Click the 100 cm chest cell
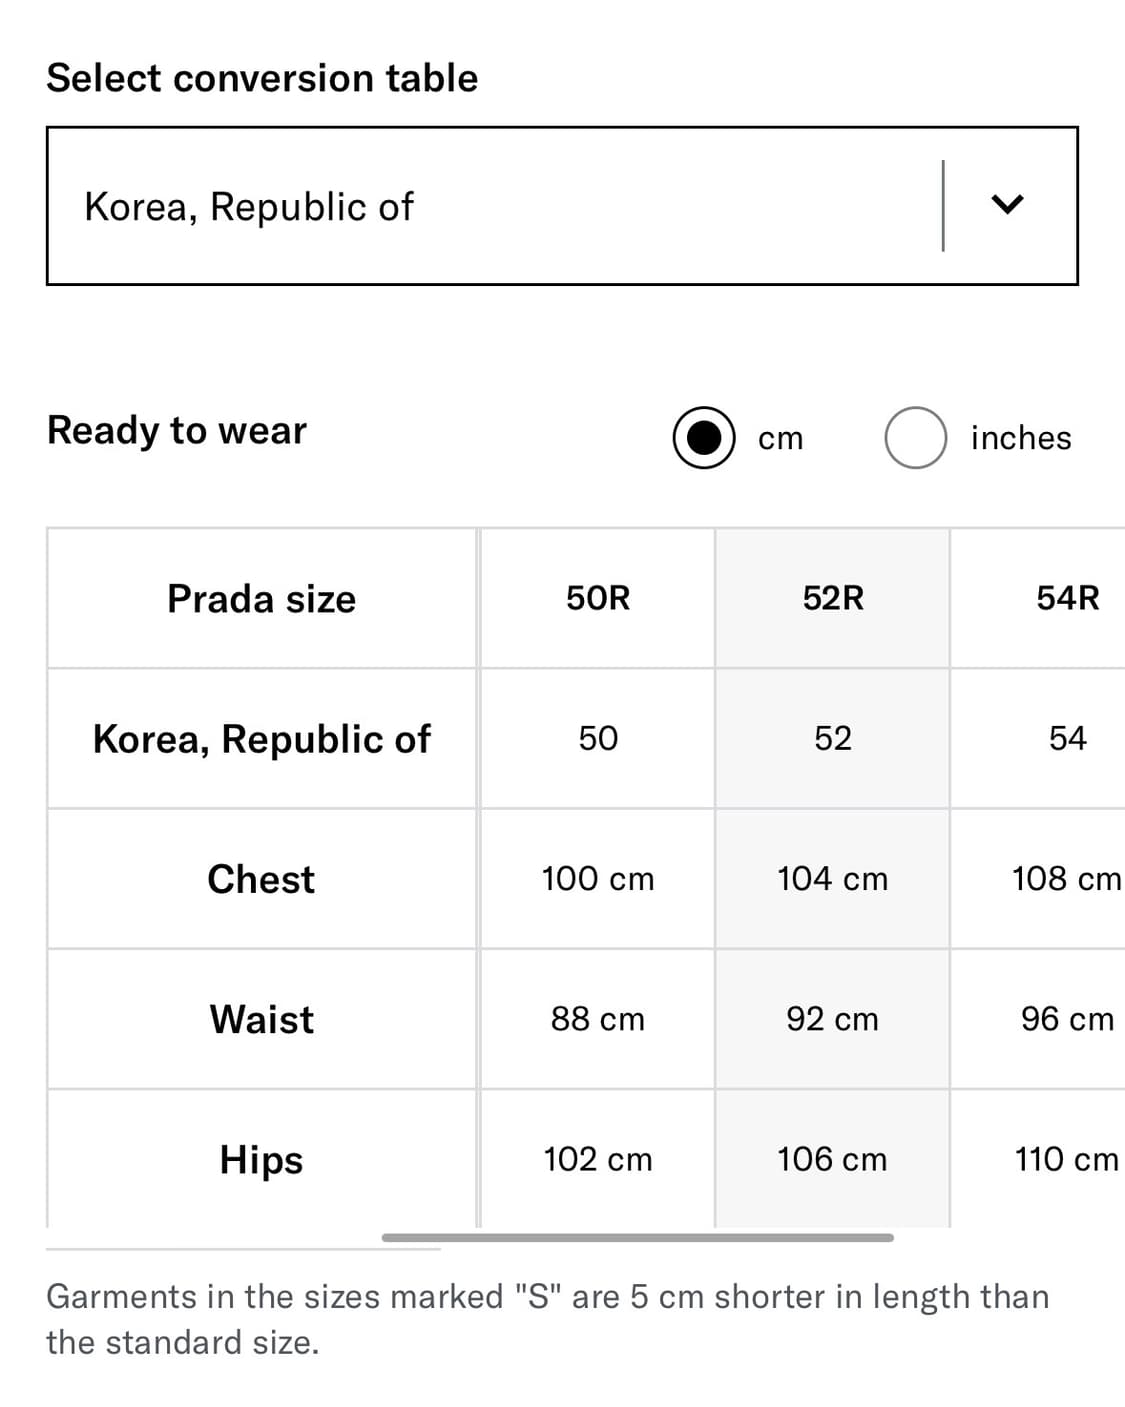This screenshot has width=1125, height=1407. (598, 879)
